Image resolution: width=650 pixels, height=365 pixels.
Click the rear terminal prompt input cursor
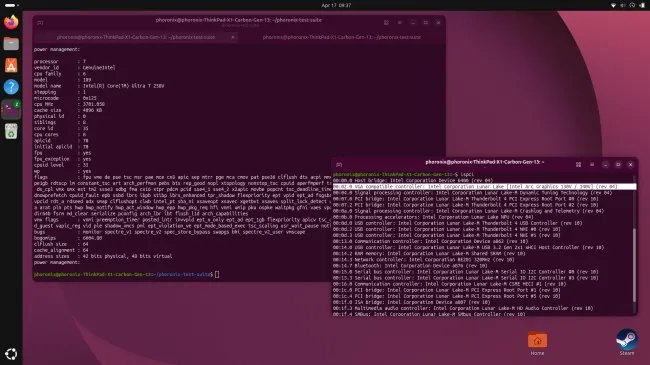[x=217, y=274]
